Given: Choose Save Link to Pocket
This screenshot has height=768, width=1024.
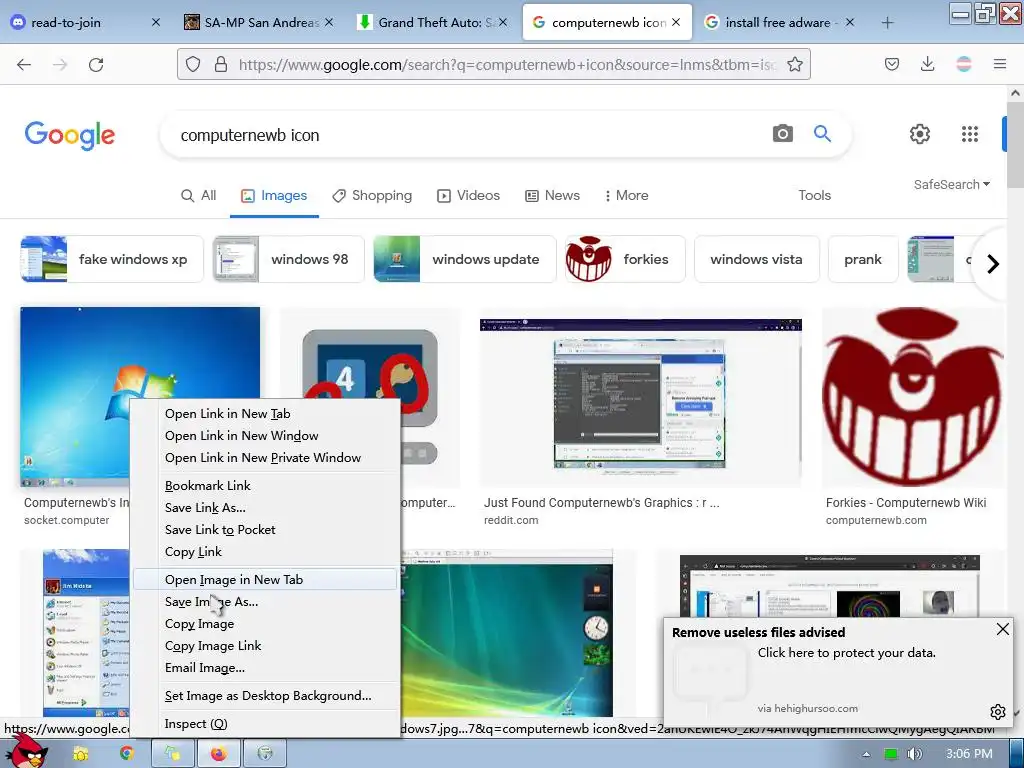Looking at the screenshot, I should [x=265, y=530].
